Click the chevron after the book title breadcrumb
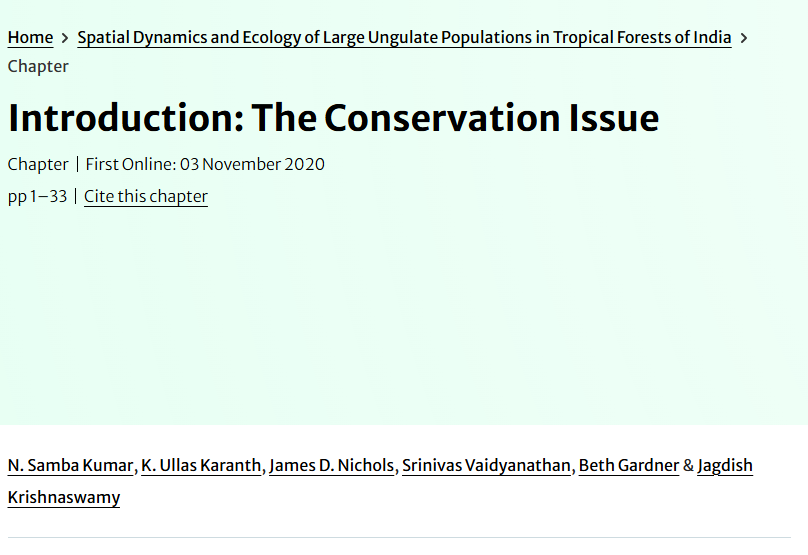The image size is (808, 555). coord(744,38)
